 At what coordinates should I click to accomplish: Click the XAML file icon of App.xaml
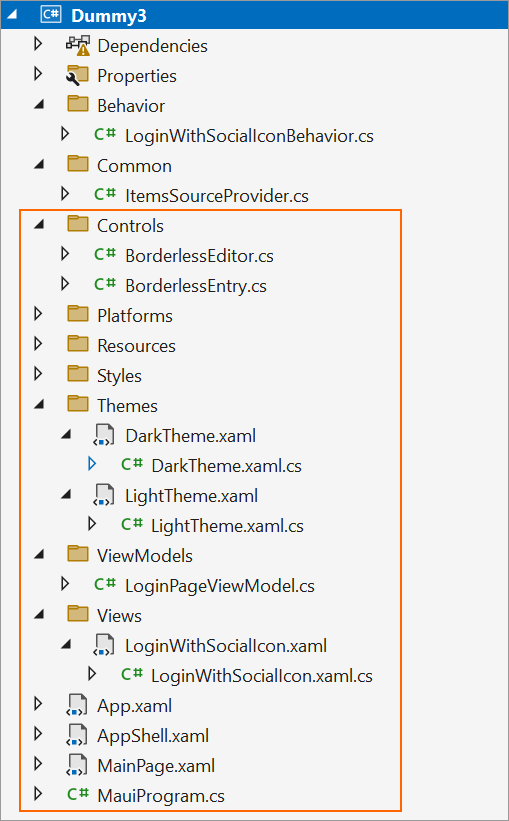coord(76,705)
